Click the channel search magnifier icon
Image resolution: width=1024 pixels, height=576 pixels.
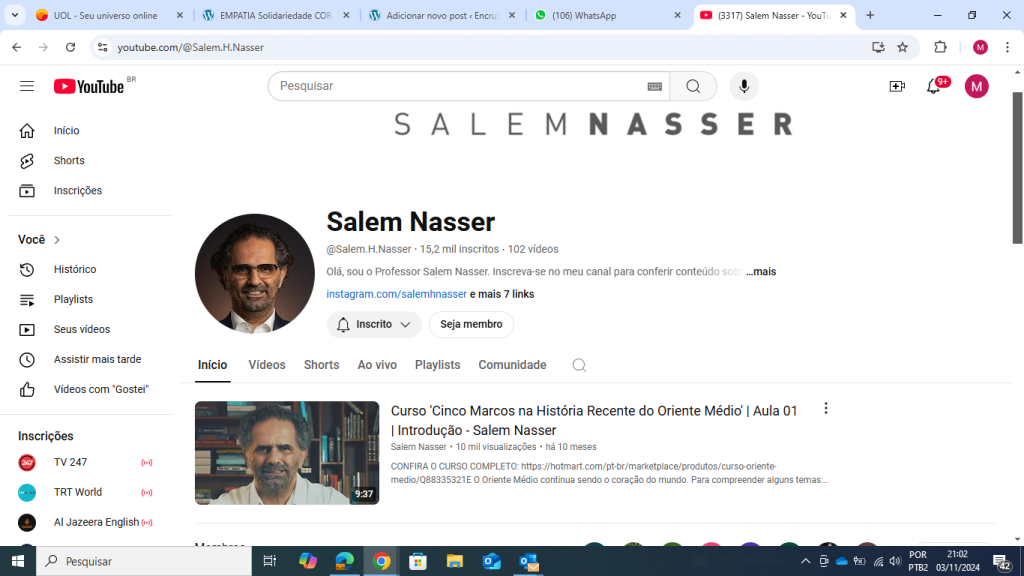[579, 365]
